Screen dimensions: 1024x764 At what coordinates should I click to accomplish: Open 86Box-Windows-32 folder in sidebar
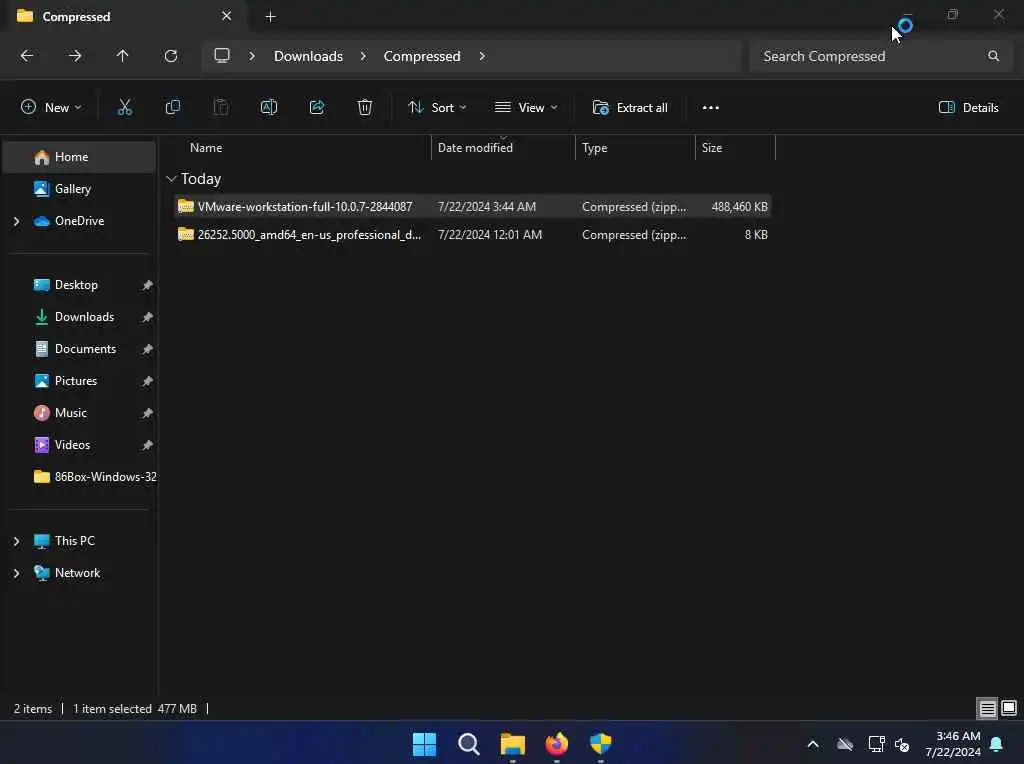[x=80, y=477]
